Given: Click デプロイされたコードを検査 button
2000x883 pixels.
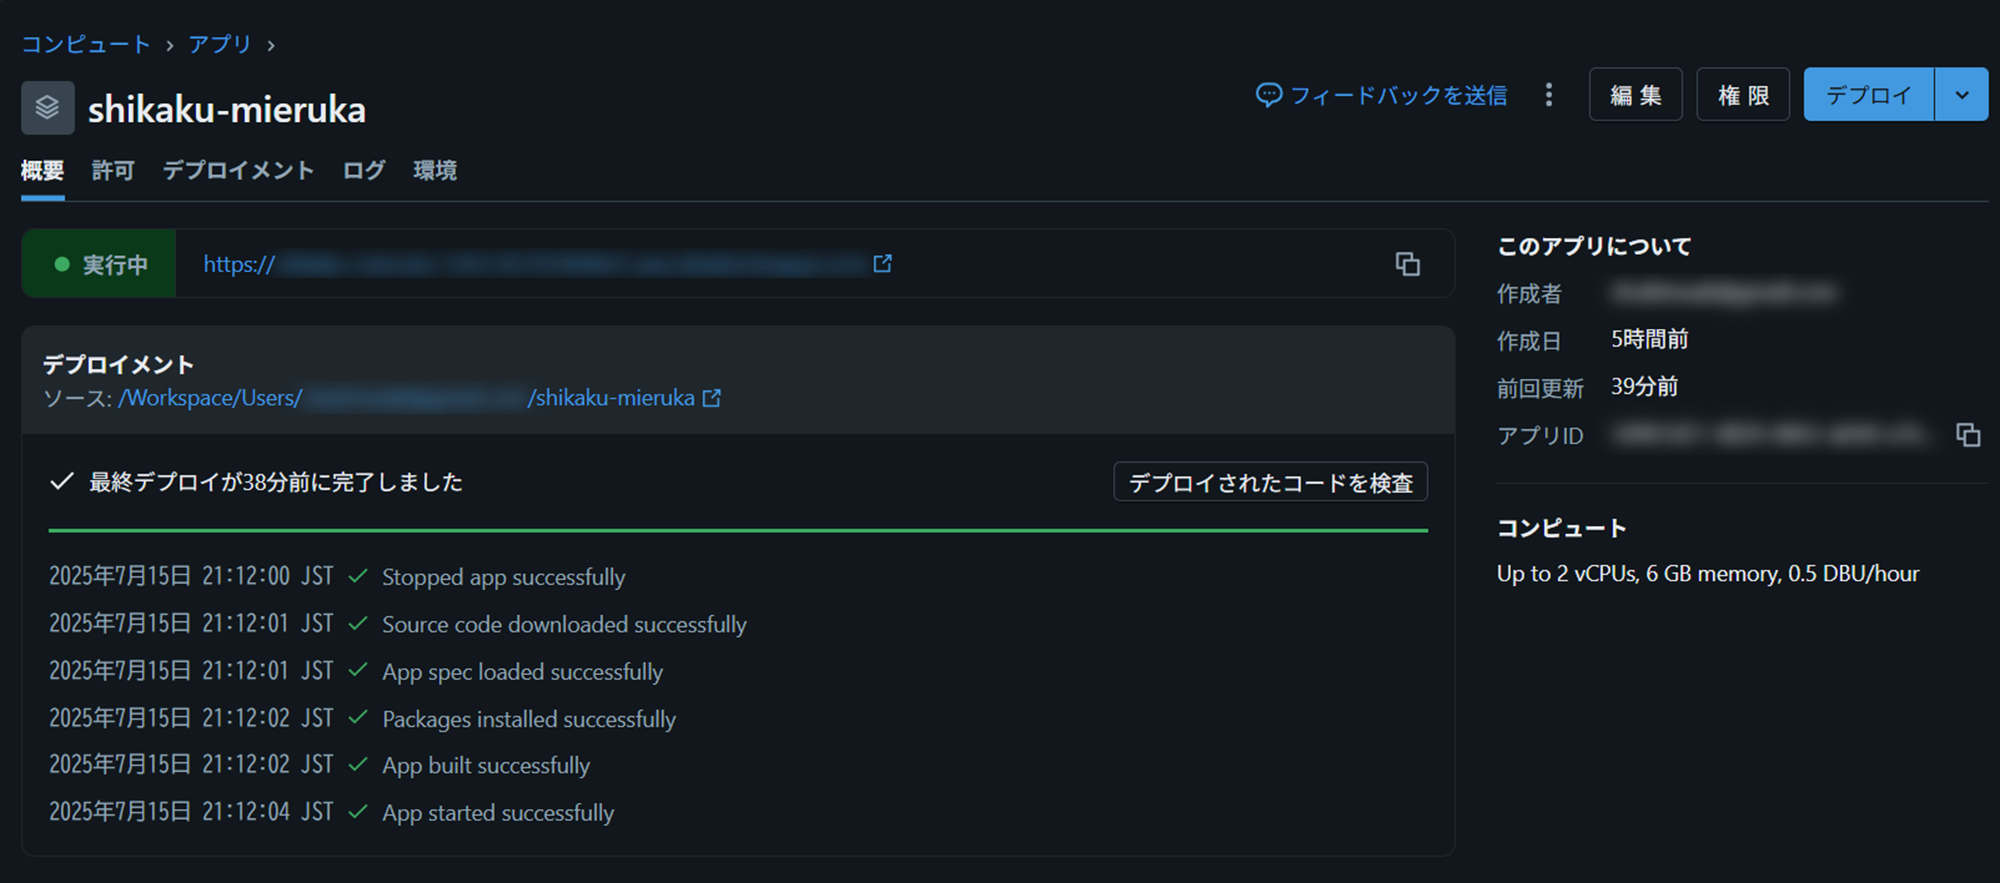Looking at the screenshot, I should (x=1271, y=482).
